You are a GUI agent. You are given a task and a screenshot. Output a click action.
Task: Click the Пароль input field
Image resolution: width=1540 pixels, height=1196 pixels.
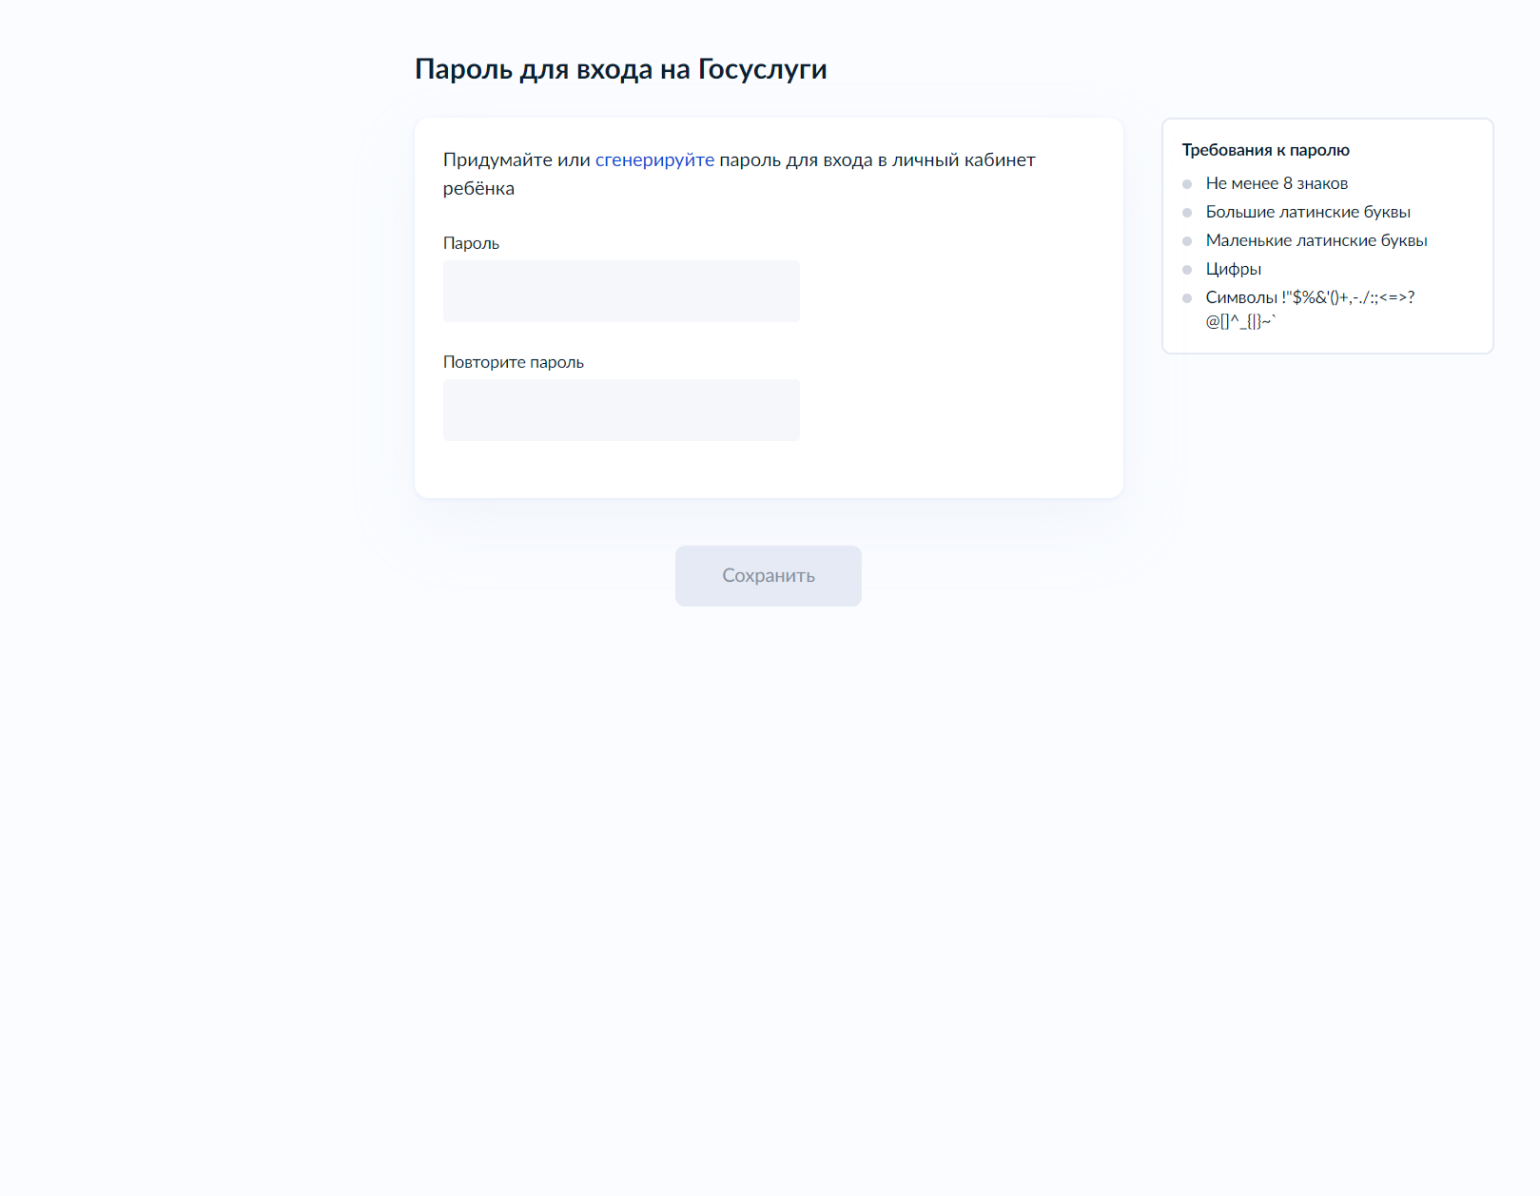tap(621, 291)
